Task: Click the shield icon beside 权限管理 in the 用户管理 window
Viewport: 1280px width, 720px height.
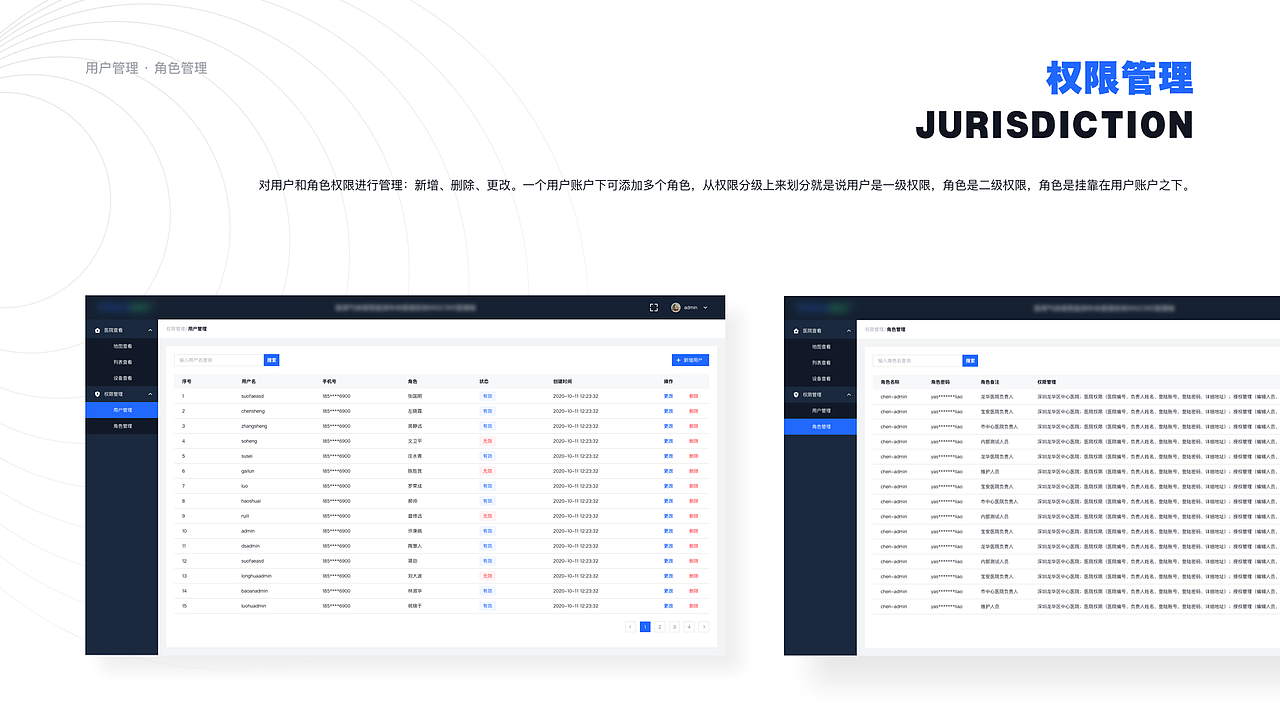Action: pyautogui.click(x=97, y=394)
